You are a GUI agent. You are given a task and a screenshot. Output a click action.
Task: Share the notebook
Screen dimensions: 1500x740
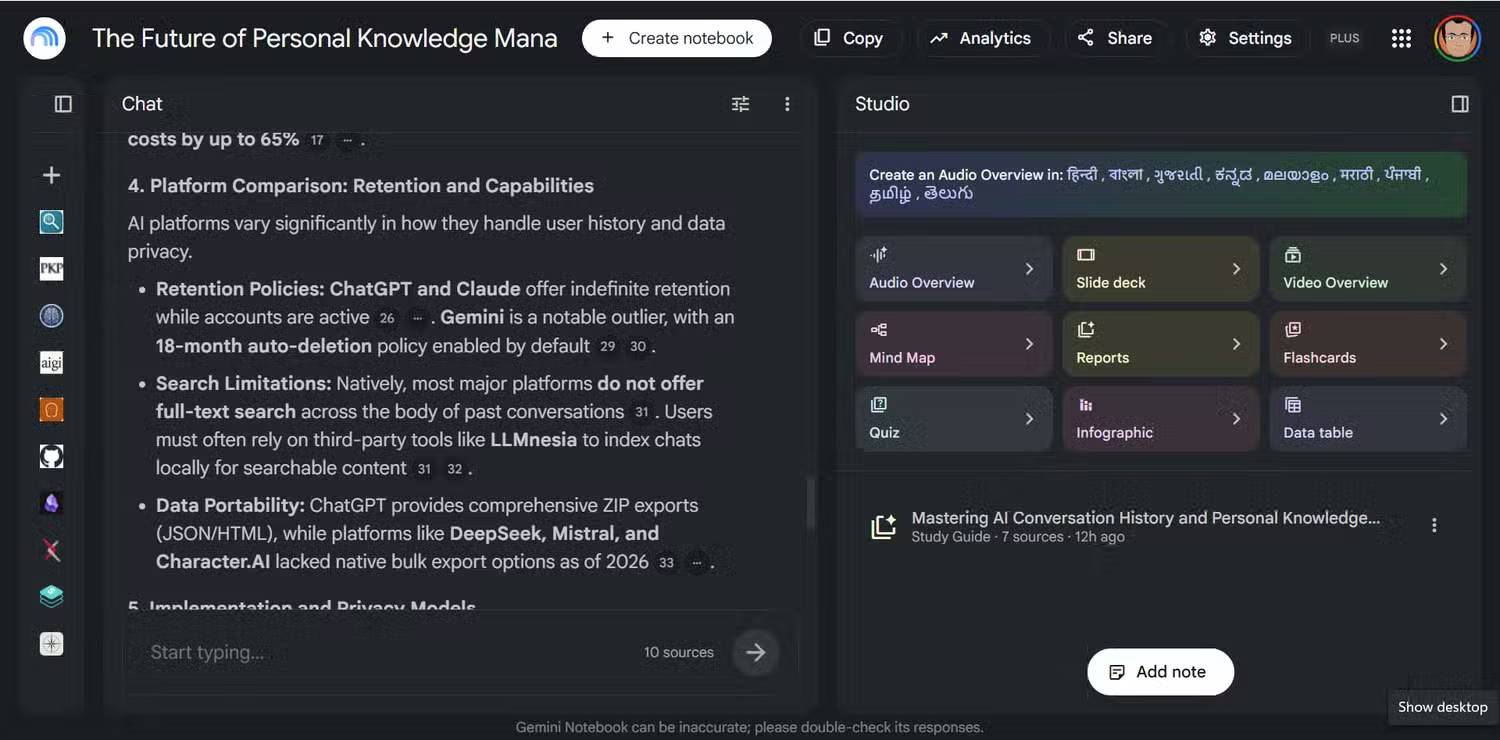pos(1115,38)
